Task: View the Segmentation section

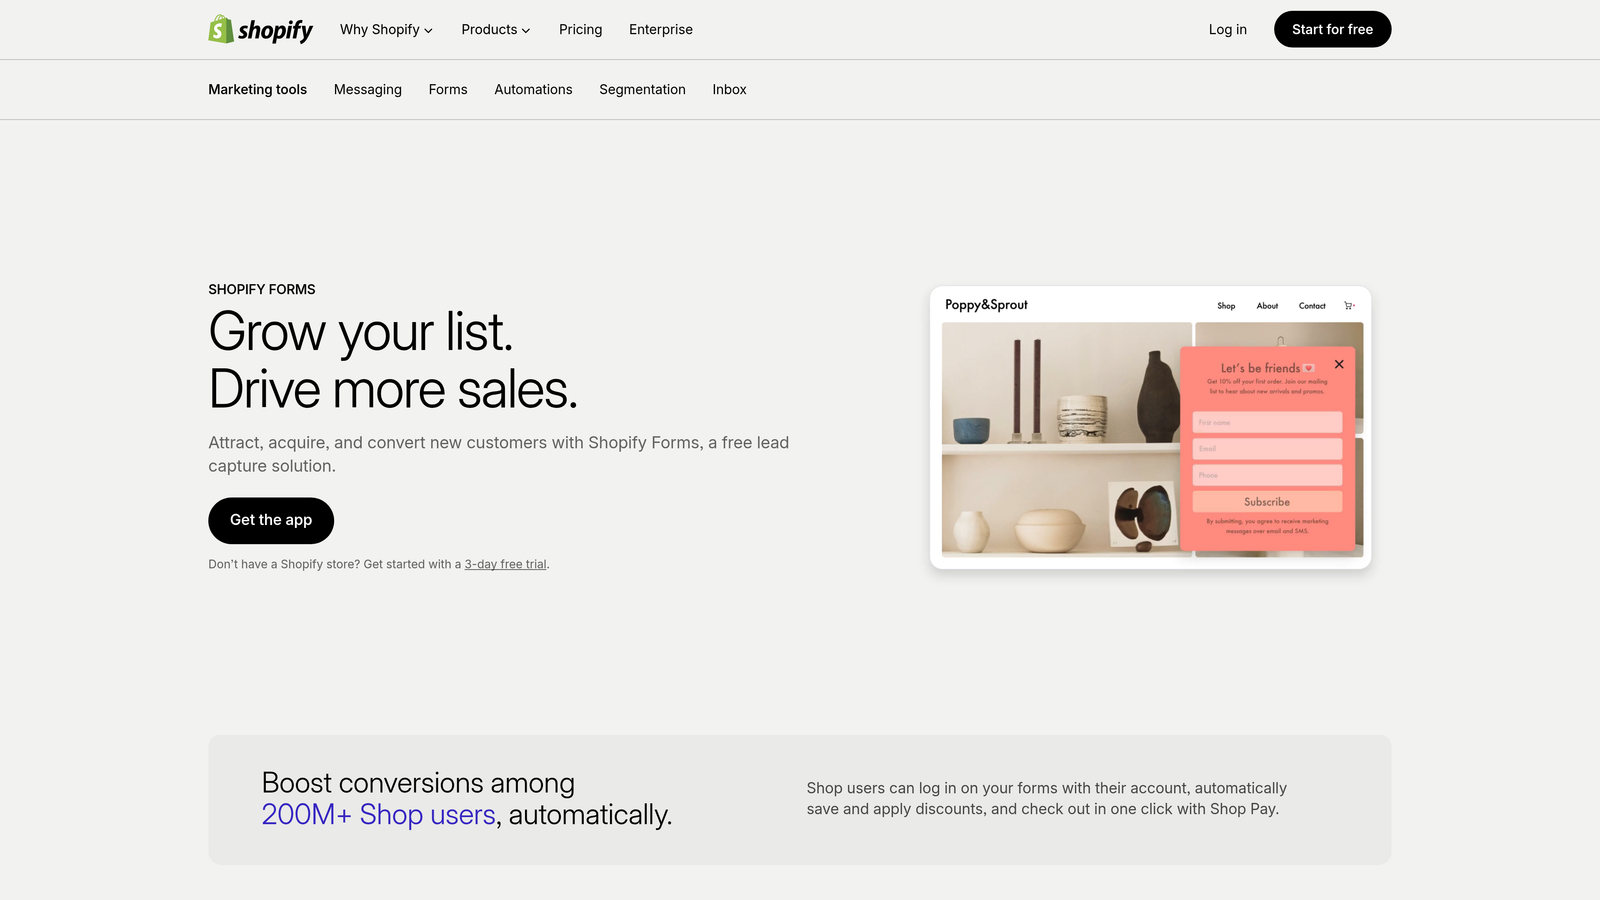Action: (642, 89)
